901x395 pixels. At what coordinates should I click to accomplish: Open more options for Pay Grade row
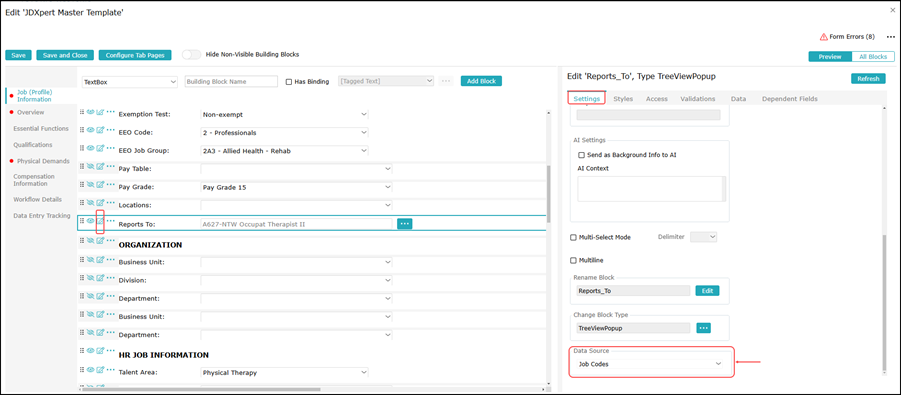[111, 186]
